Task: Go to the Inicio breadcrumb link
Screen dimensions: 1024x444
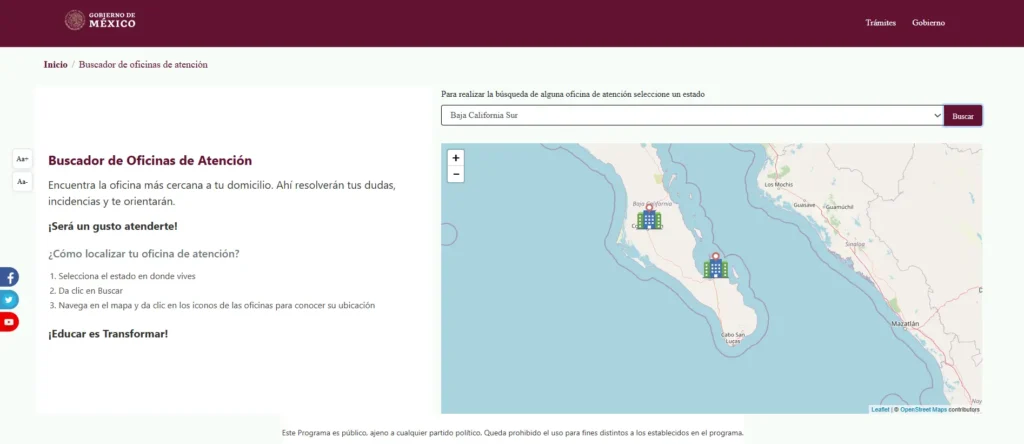Action: pyautogui.click(x=56, y=65)
